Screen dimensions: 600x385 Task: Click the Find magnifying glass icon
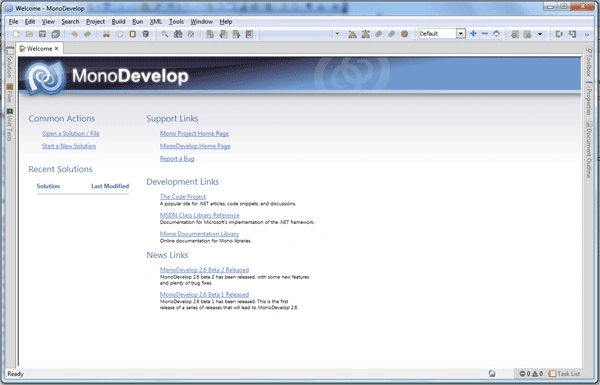(165, 34)
